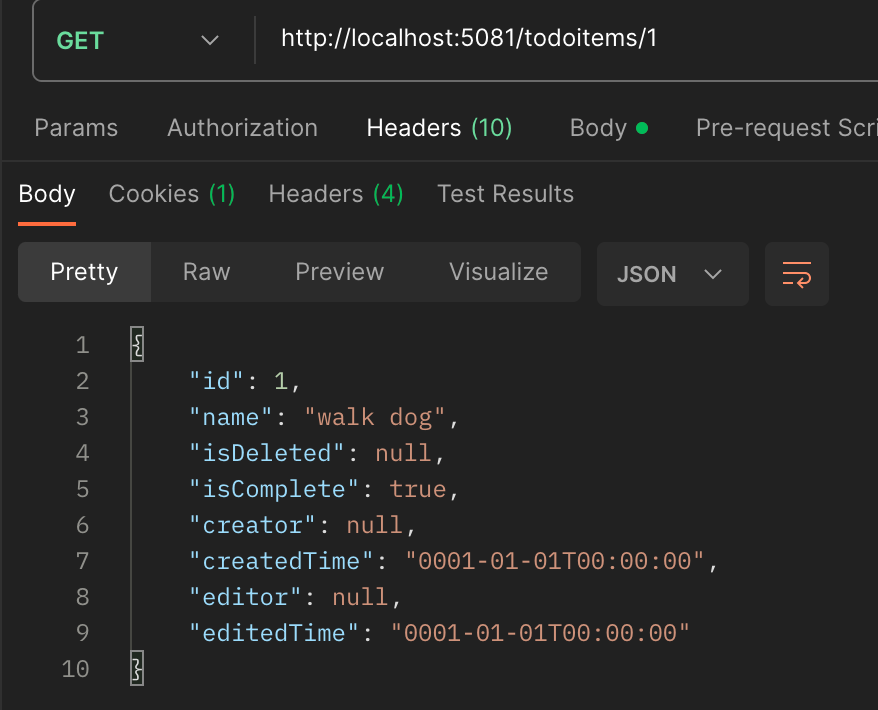The height and width of the screenshot is (710, 878).
Task: Click the "editor" key
Action: 245,597
